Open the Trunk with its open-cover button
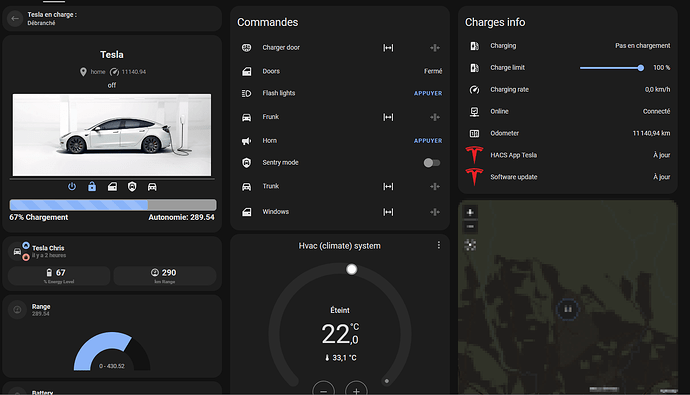 click(x=388, y=187)
